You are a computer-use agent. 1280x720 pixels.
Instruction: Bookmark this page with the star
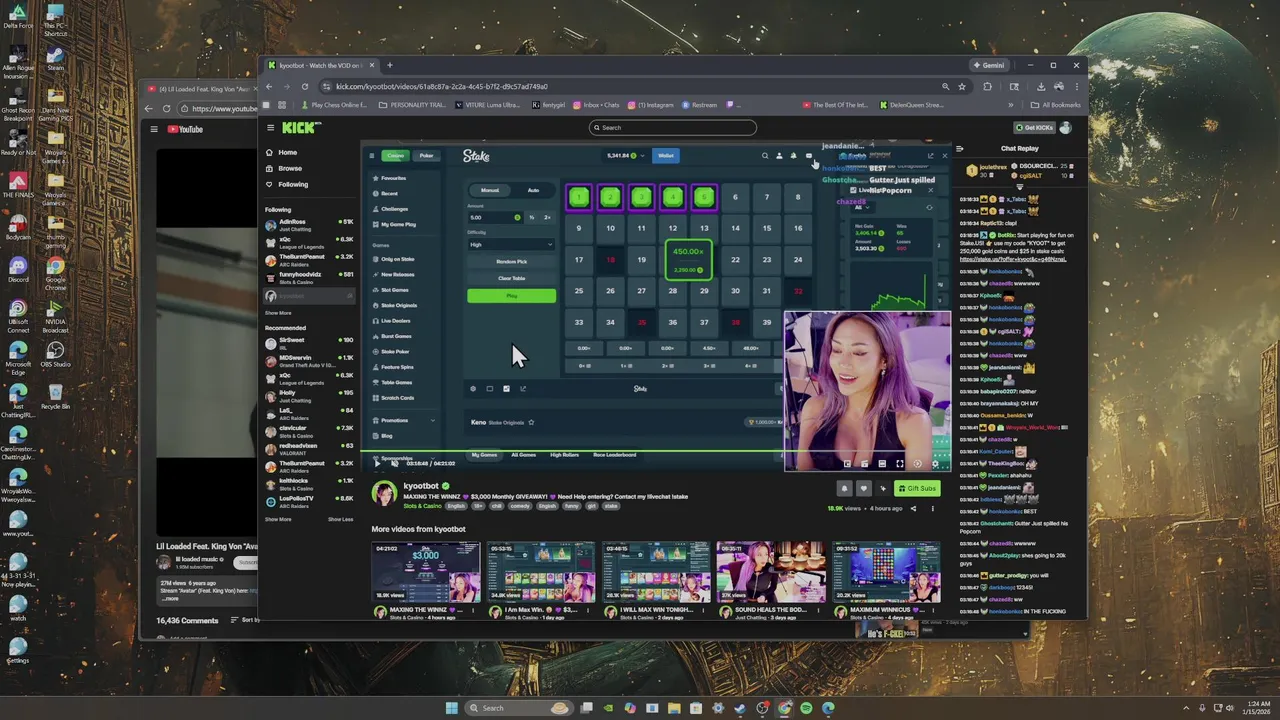pyautogui.click(x=962, y=86)
